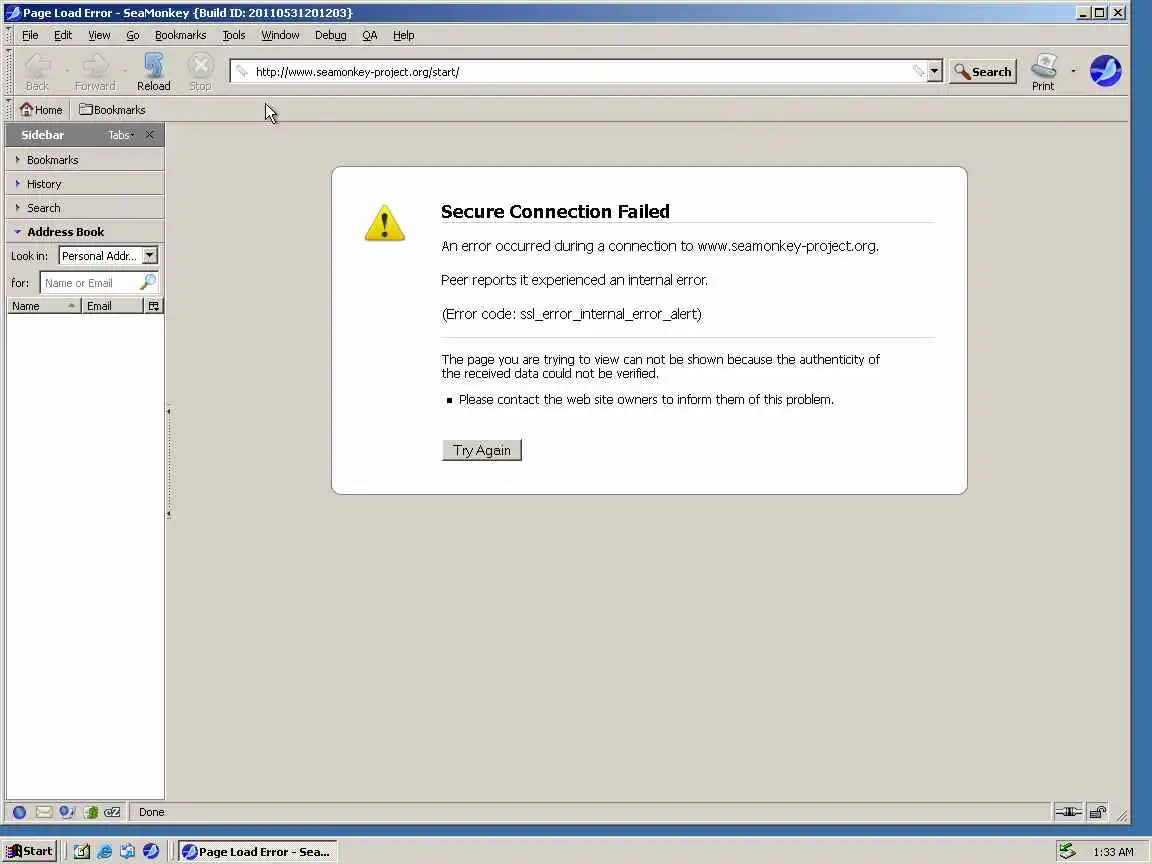Screen dimensions: 1152x864
Task: Open the Look in address book dropdown
Action: 108,256
